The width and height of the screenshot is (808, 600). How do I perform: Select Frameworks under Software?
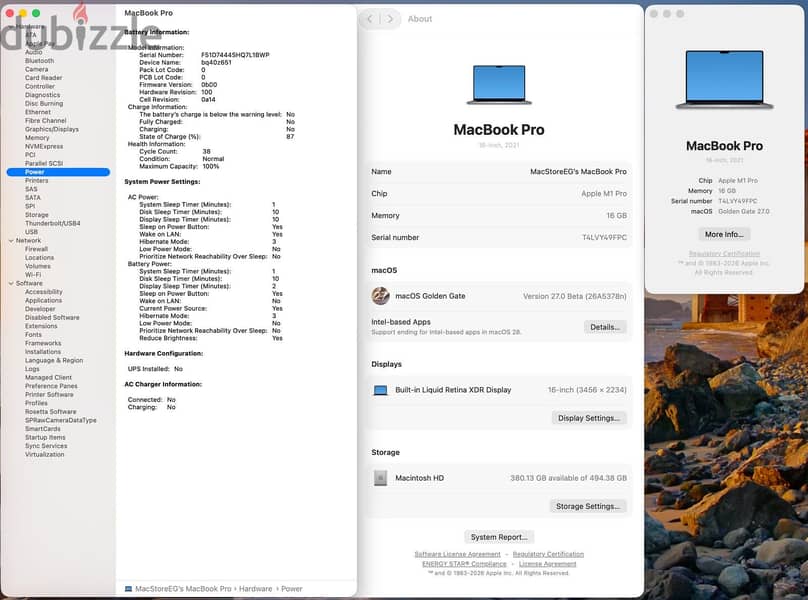click(43, 343)
